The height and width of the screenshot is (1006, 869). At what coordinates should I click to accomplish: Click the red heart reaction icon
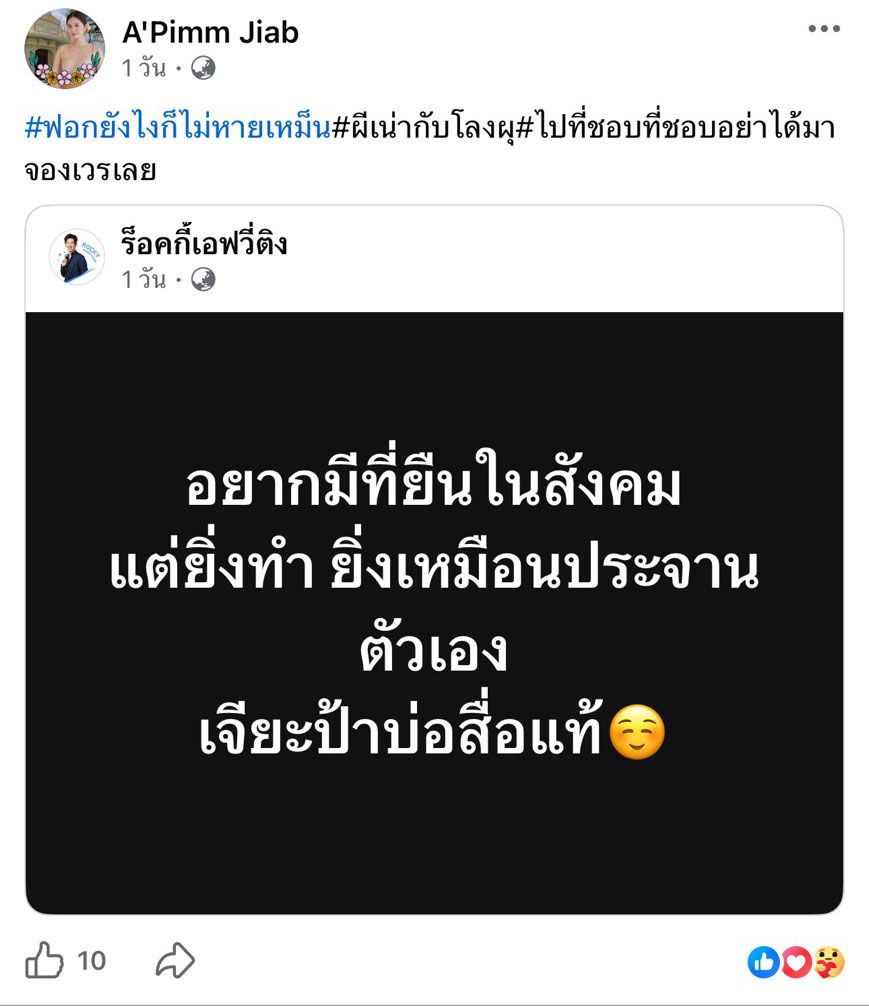(796, 962)
